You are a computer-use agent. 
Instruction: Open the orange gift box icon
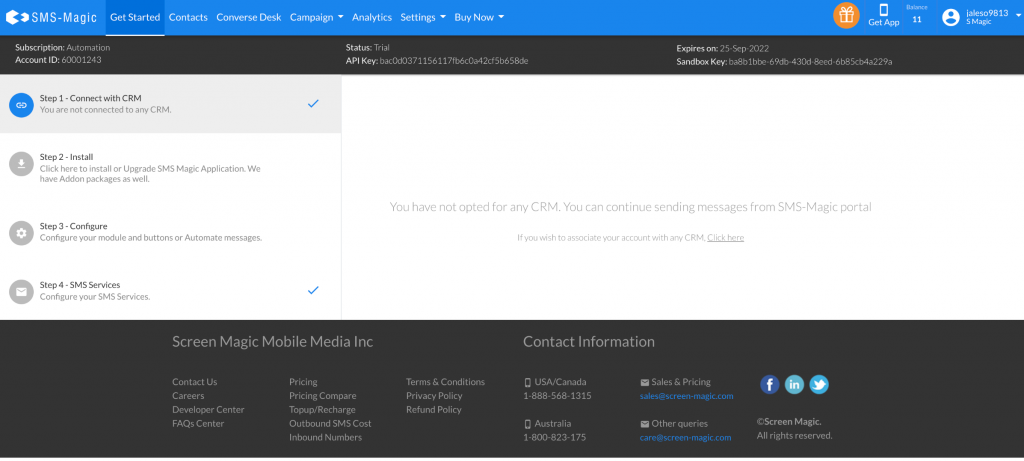846,16
